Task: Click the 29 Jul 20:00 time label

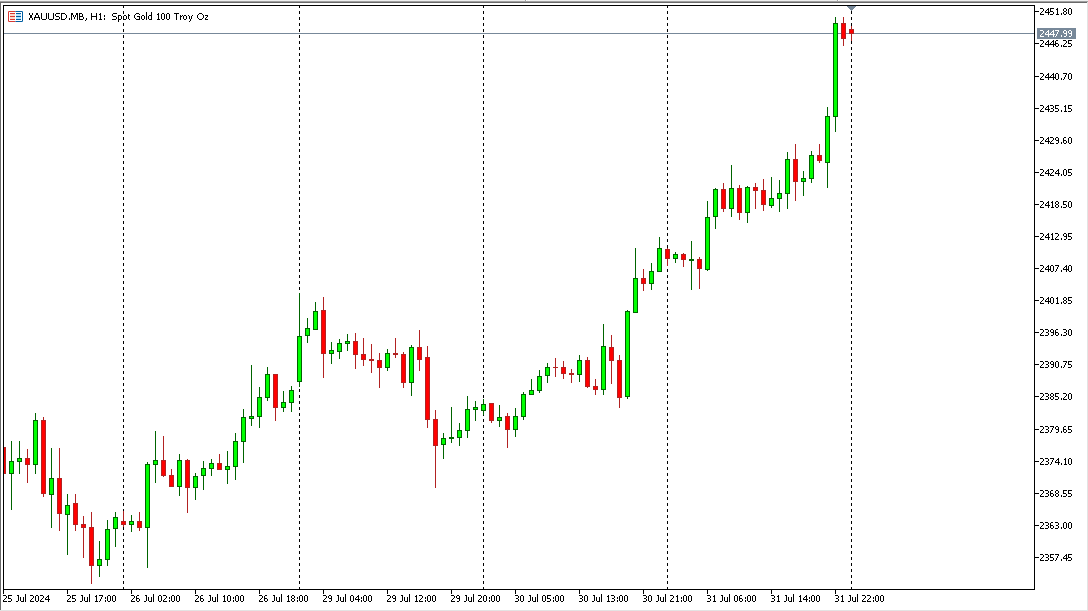Action: tap(475, 599)
